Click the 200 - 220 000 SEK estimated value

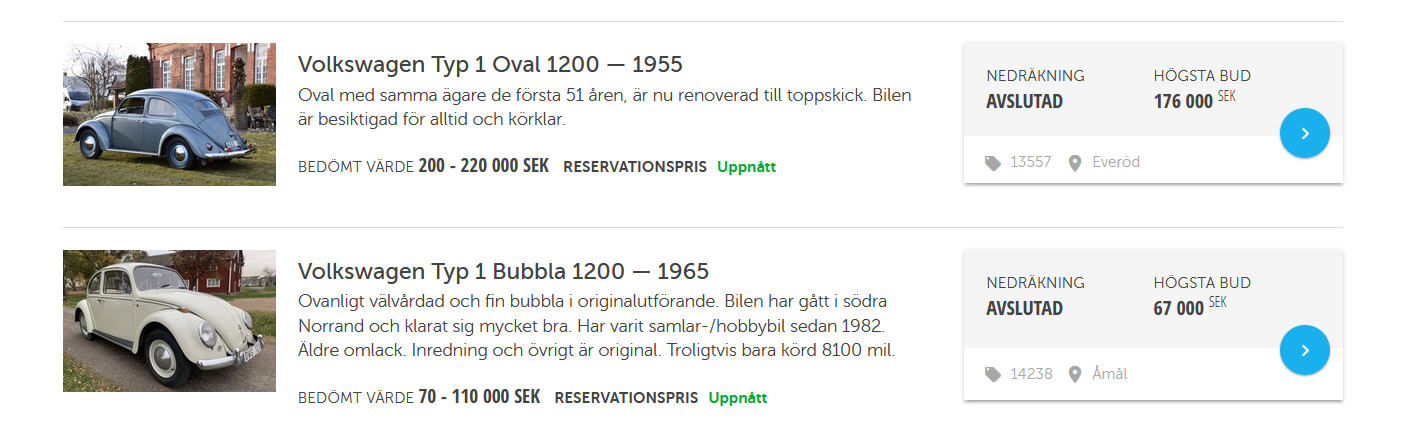[x=483, y=166]
